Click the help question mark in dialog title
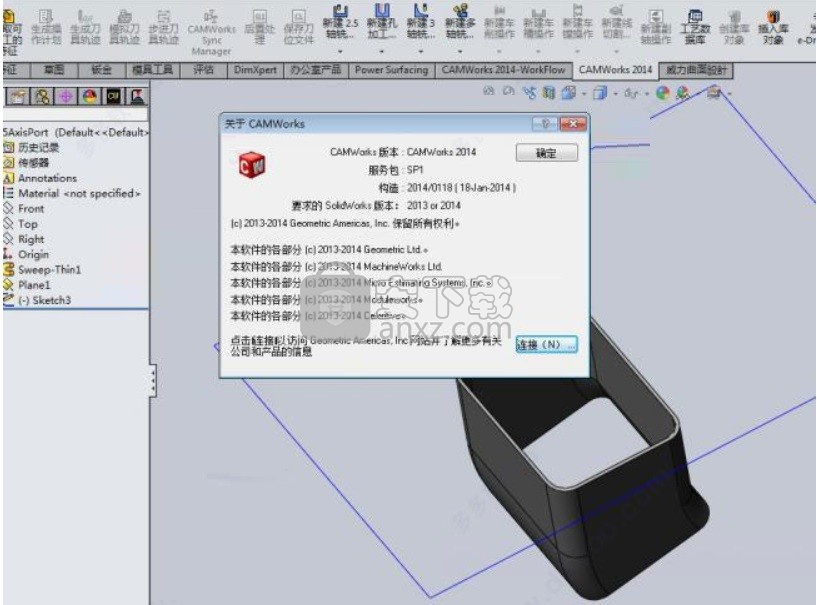This screenshot has width=817, height=605. (545, 124)
